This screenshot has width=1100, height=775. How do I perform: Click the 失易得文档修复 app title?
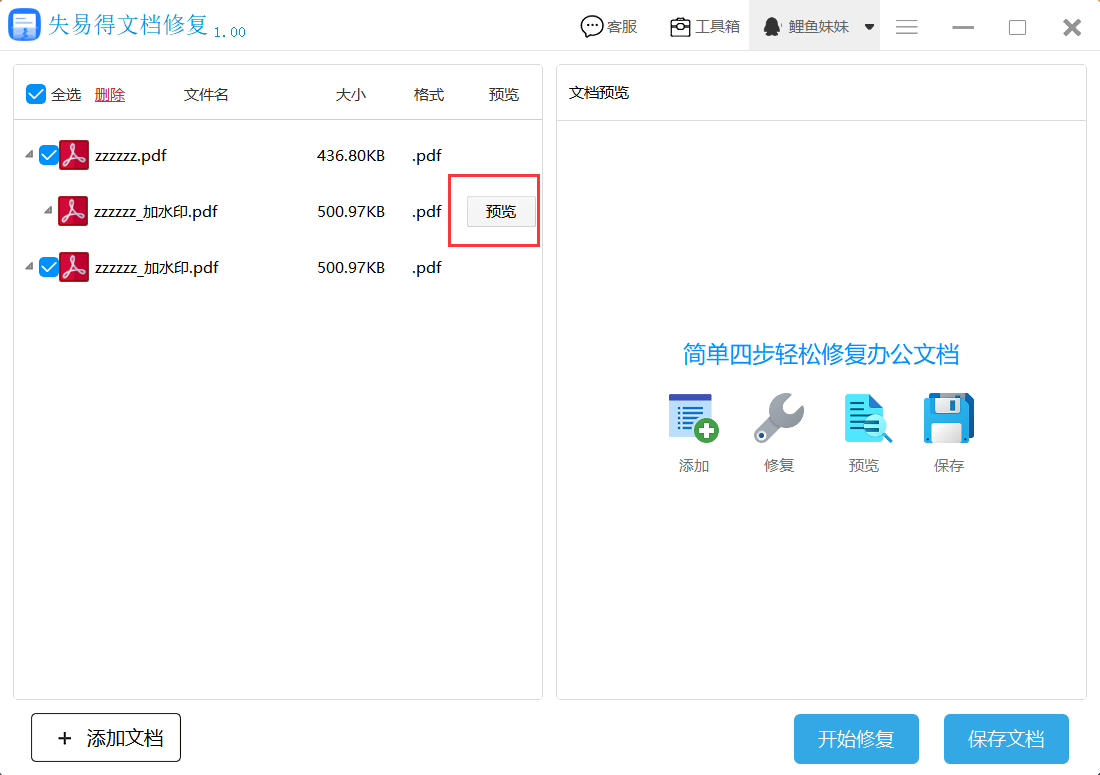point(128,25)
